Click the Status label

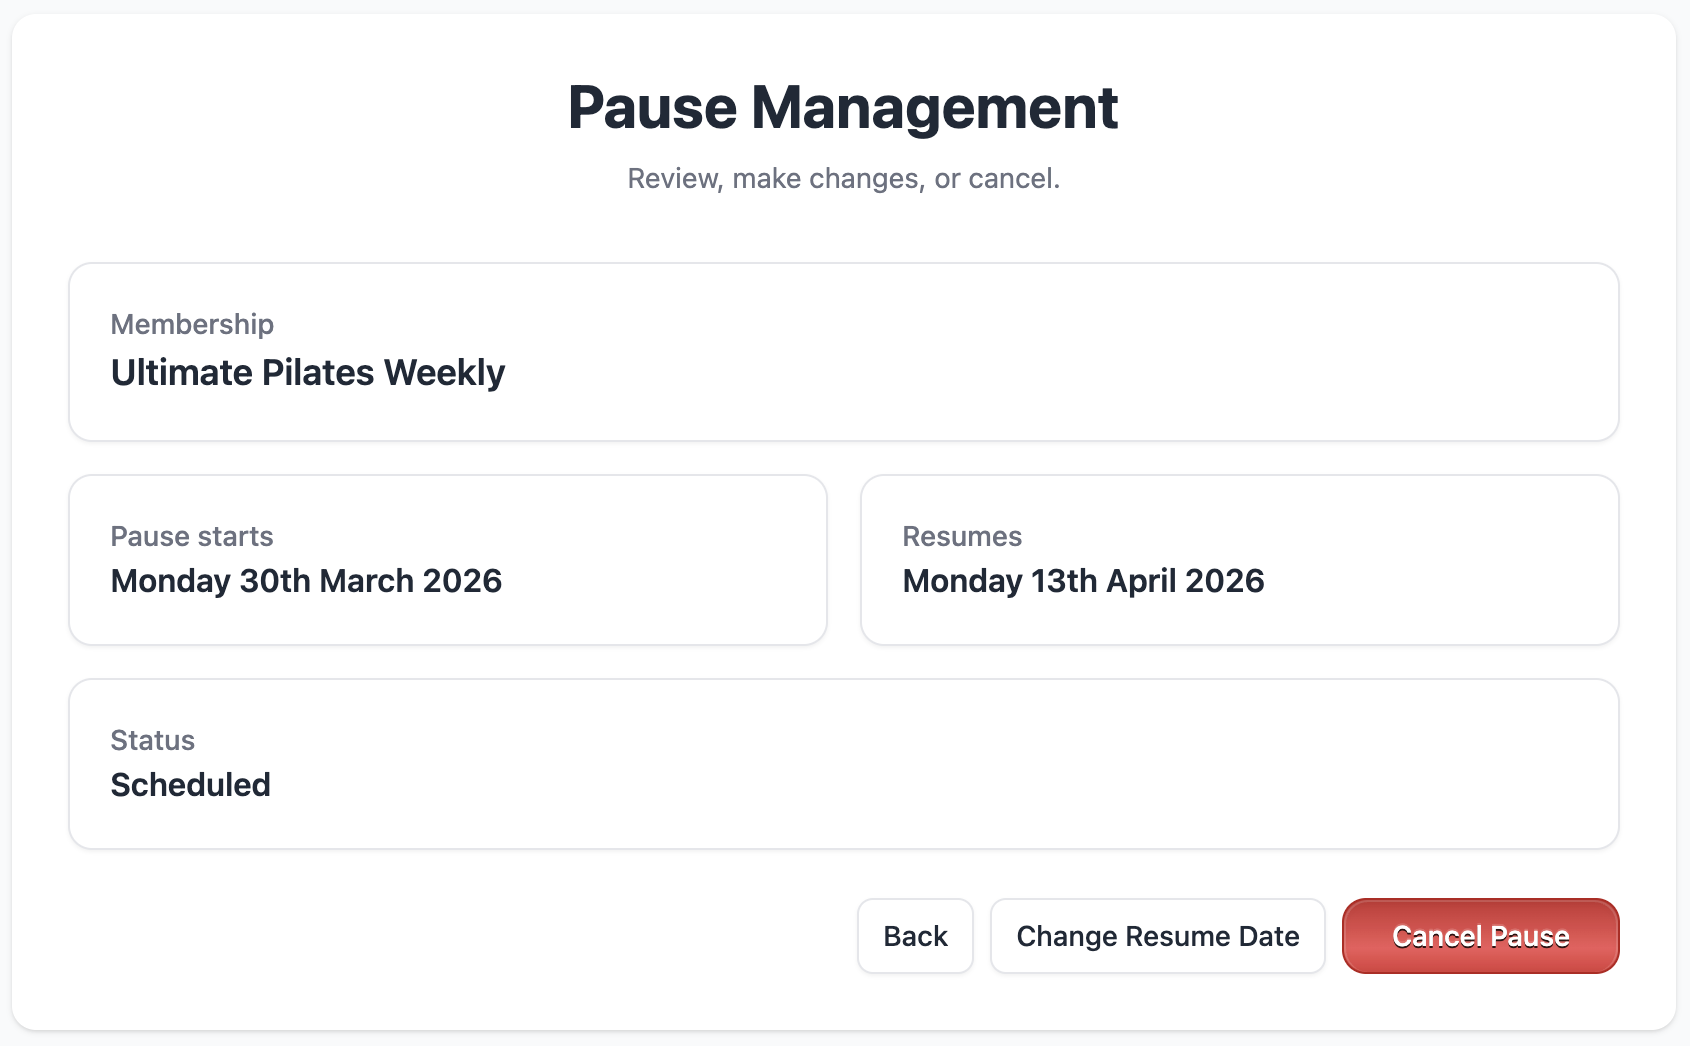tap(152, 740)
